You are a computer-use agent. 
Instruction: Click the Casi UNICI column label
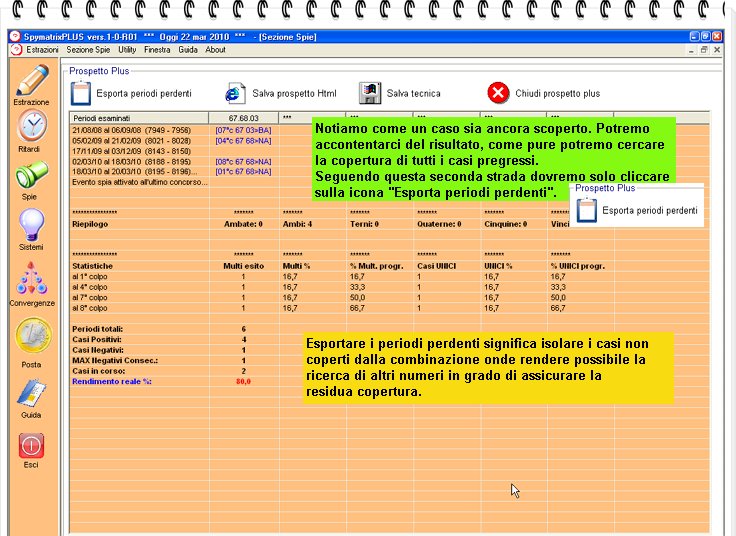pyautogui.click(x=437, y=266)
